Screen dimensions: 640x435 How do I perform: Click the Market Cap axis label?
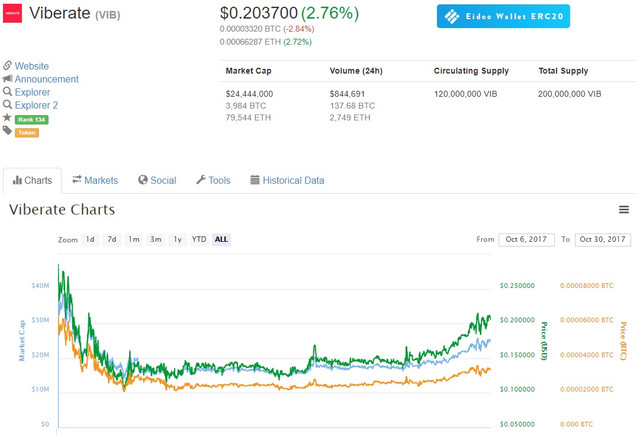pyautogui.click(x=22, y=341)
